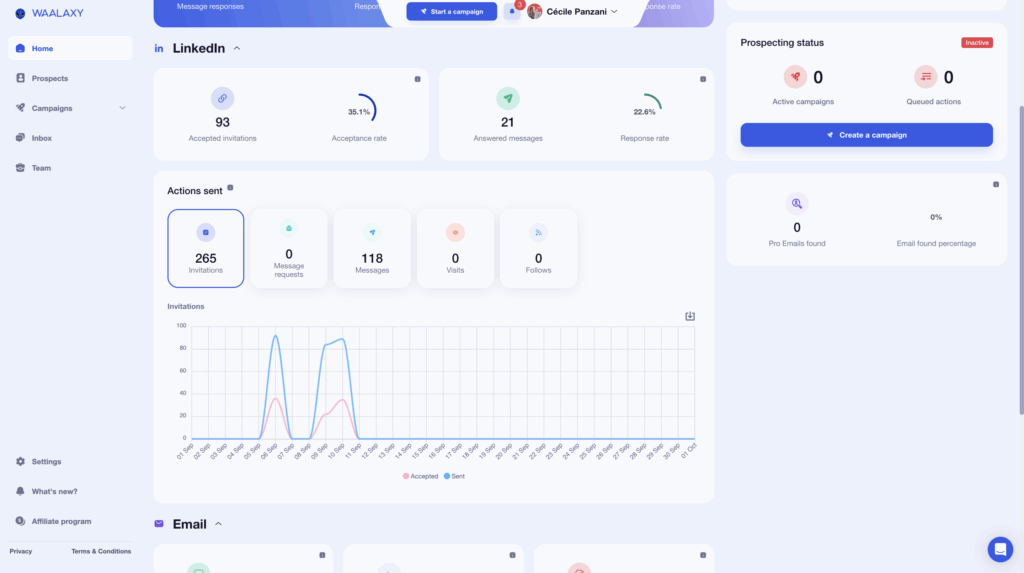Click info icon next to Actions sent

pyautogui.click(x=230, y=188)
